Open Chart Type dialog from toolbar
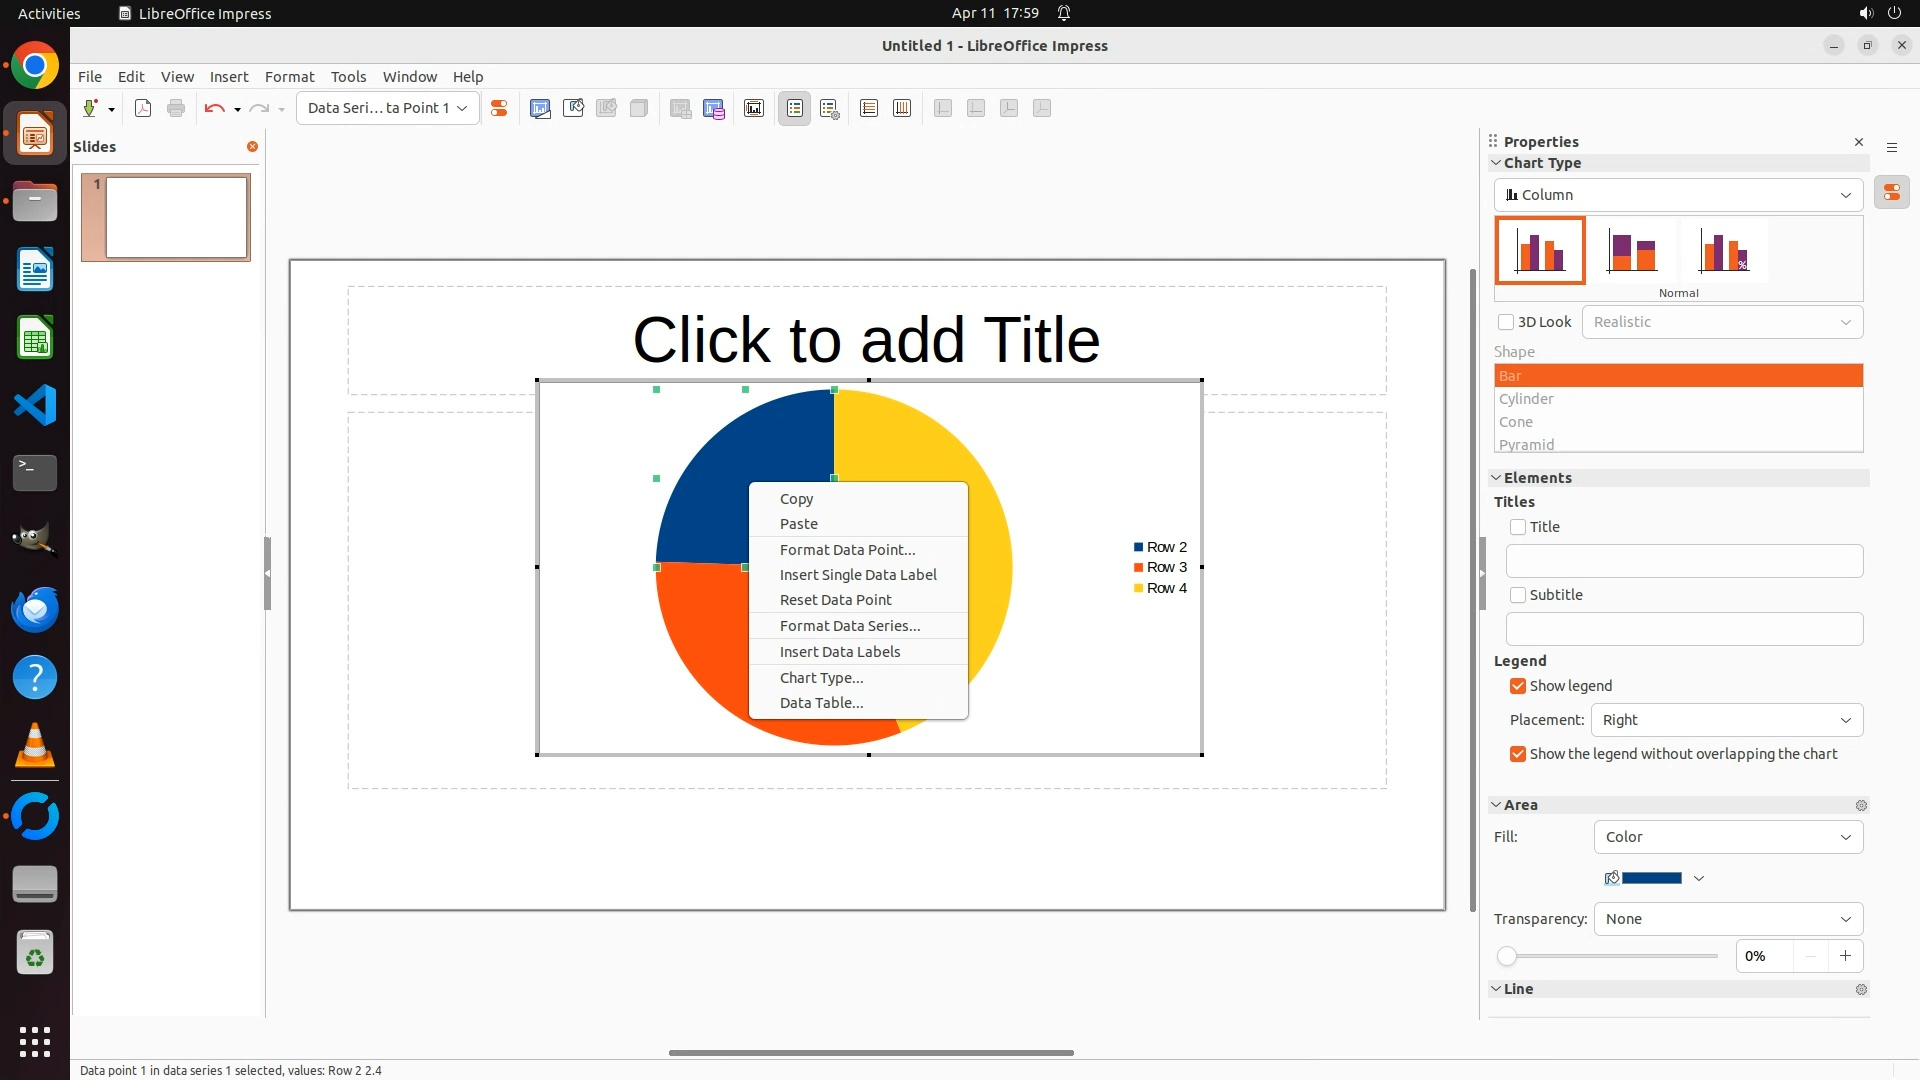The image size is (1920, 1080). click(x=540, y=108)
